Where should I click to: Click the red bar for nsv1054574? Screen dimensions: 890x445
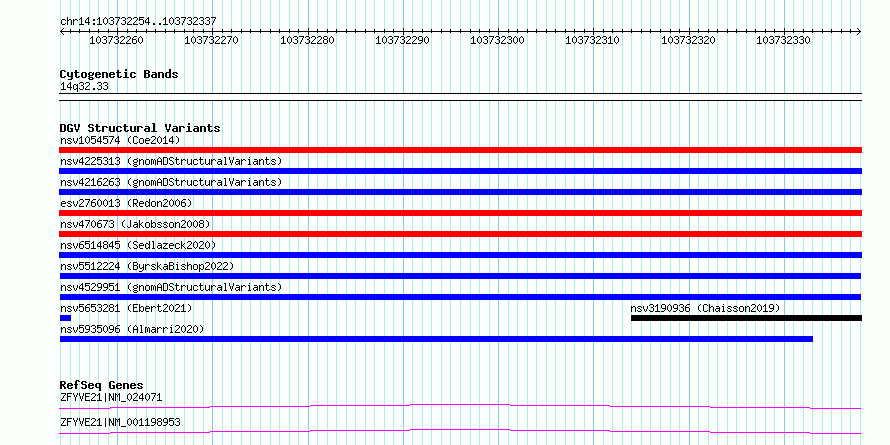461,150
